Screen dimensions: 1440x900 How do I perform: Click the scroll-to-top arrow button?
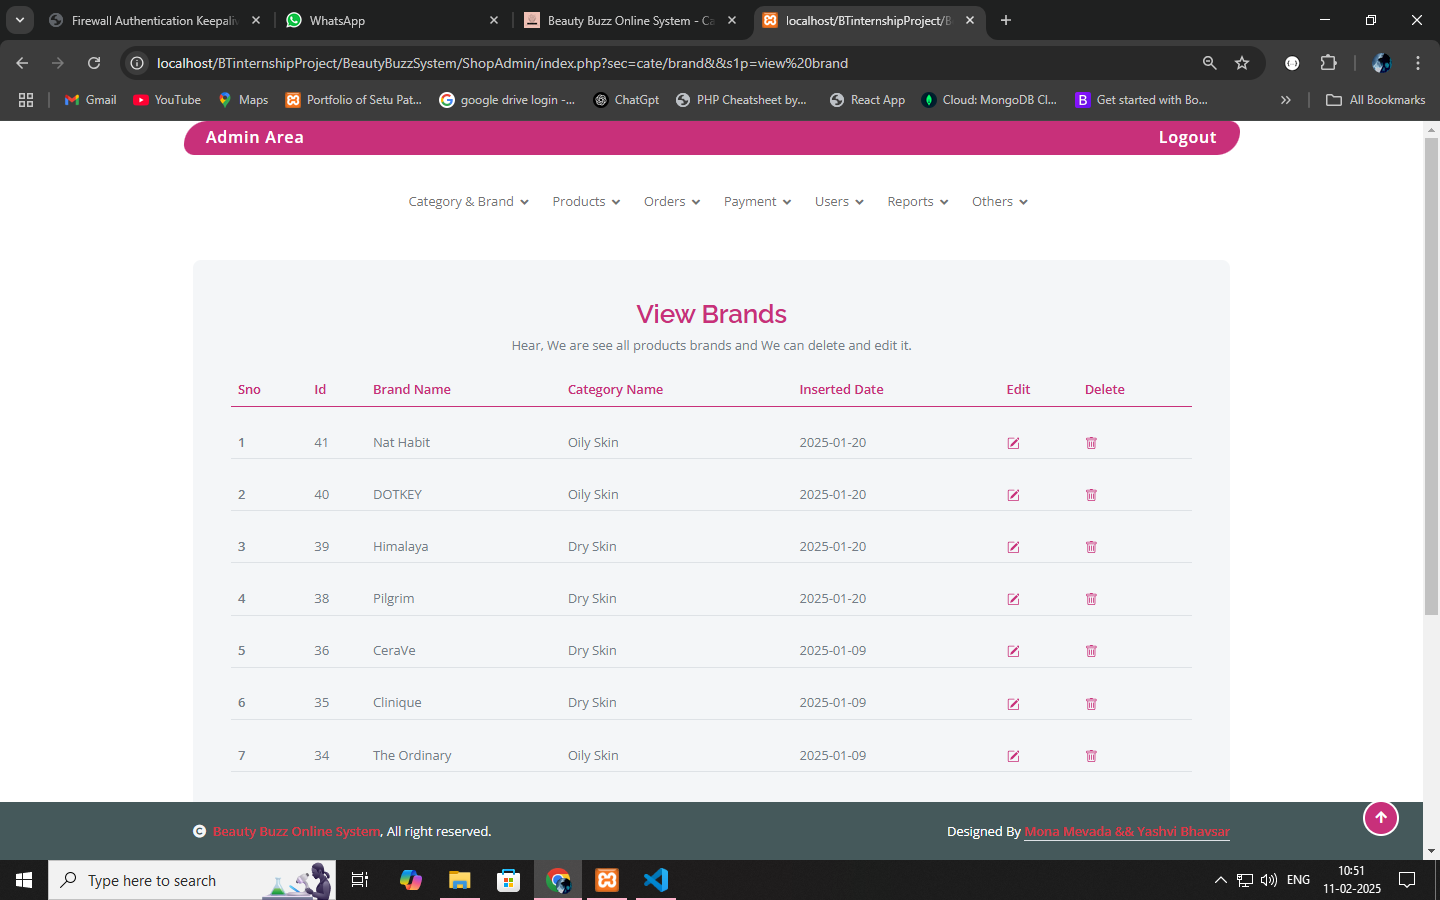(1381, 818)
